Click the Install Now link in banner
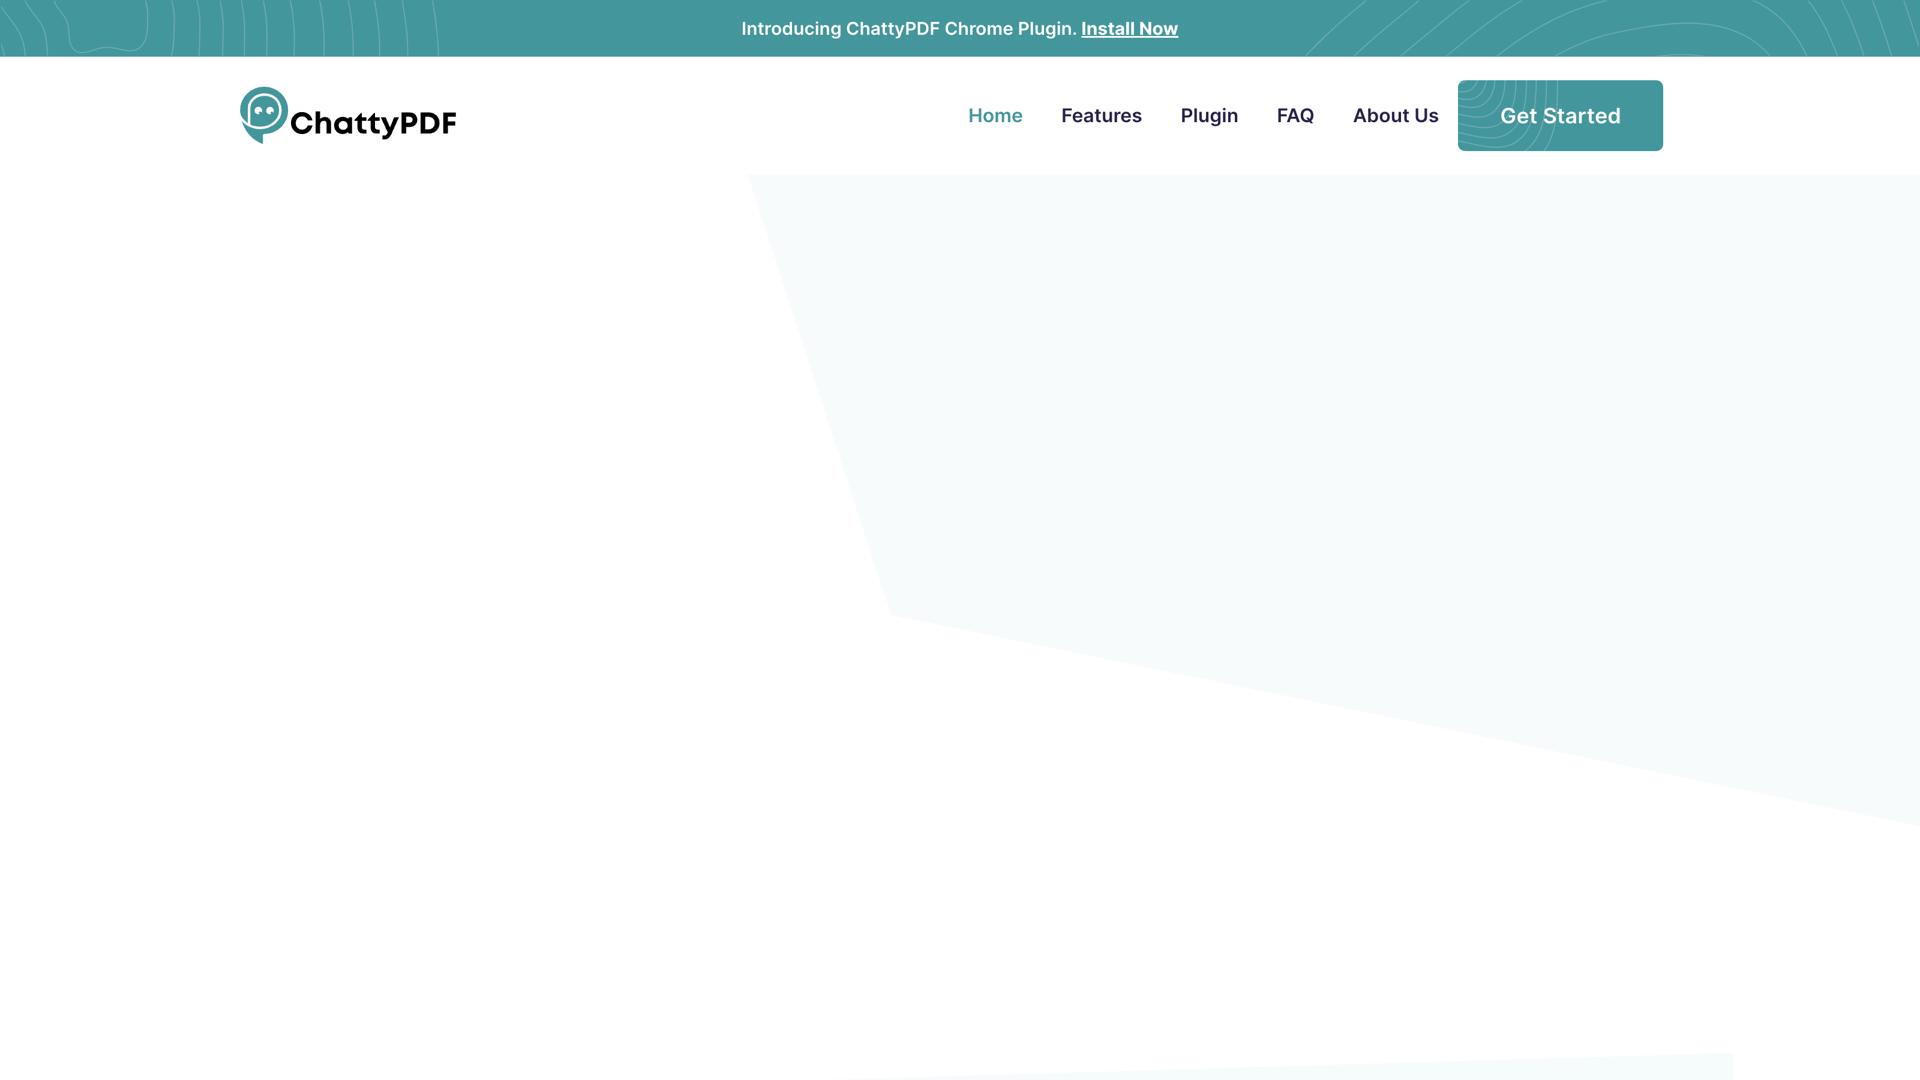 1129,29
